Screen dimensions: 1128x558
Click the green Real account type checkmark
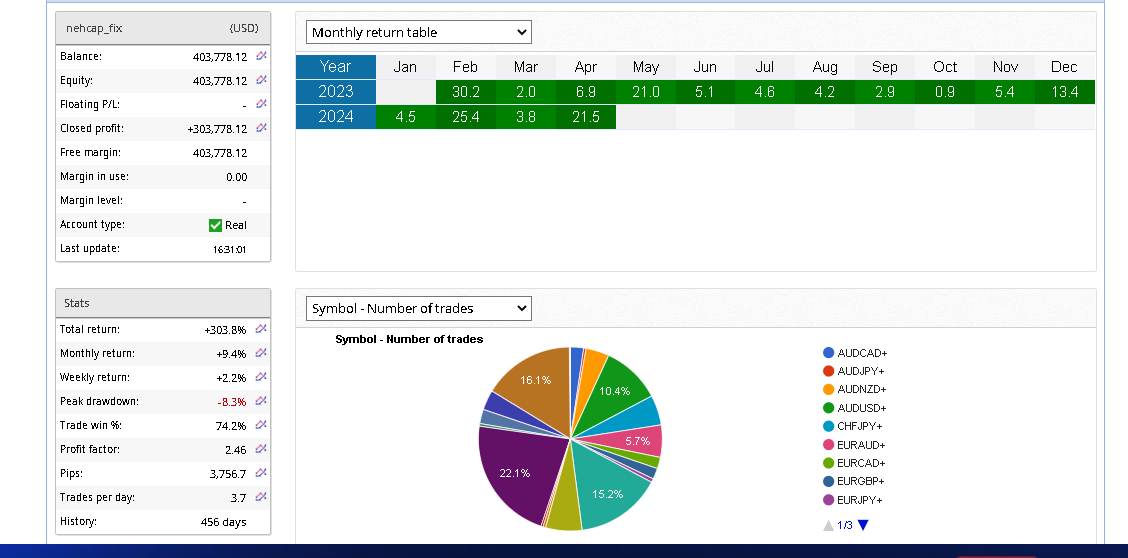(x=215, y=225)
